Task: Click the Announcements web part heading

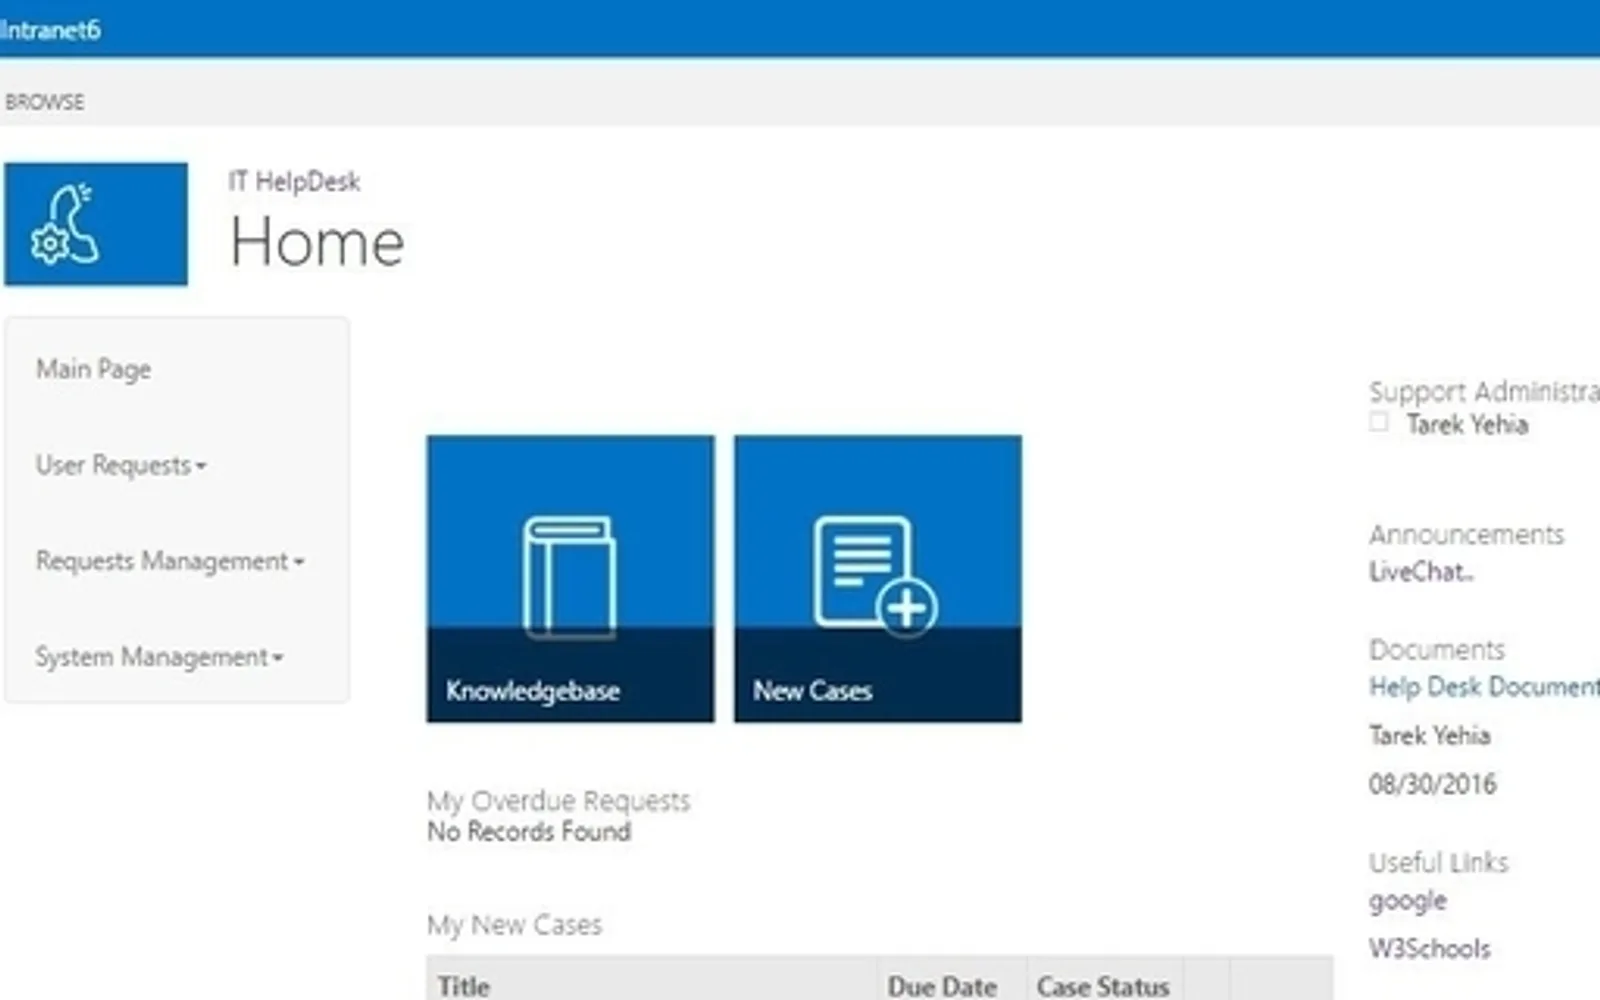Action: [x=1466, y=535]
